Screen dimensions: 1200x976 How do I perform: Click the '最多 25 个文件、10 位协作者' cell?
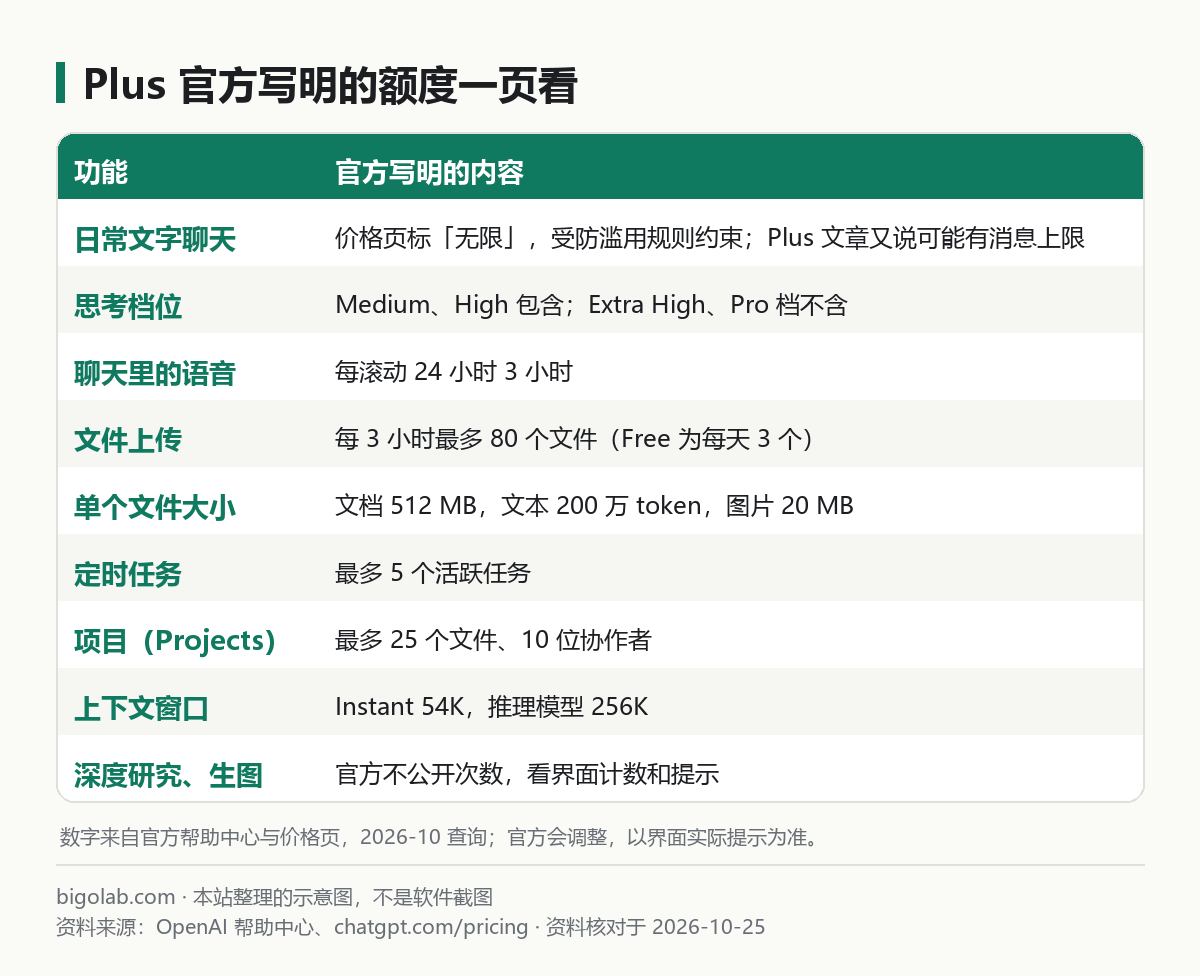pyautogui.click(x=493, y=640)
